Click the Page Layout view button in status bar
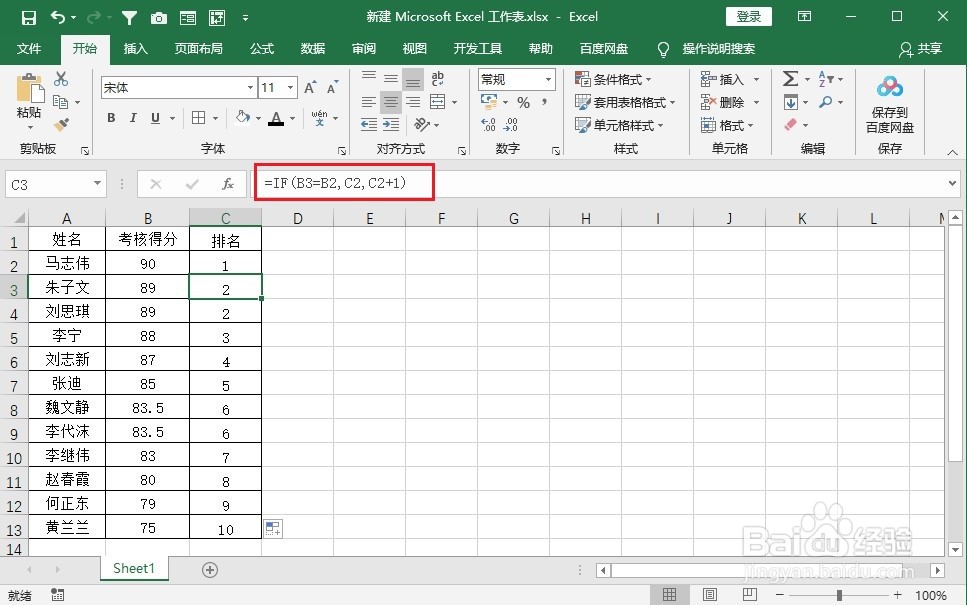The width and height of the screenshot is (967, 605). tap(709, 595)
